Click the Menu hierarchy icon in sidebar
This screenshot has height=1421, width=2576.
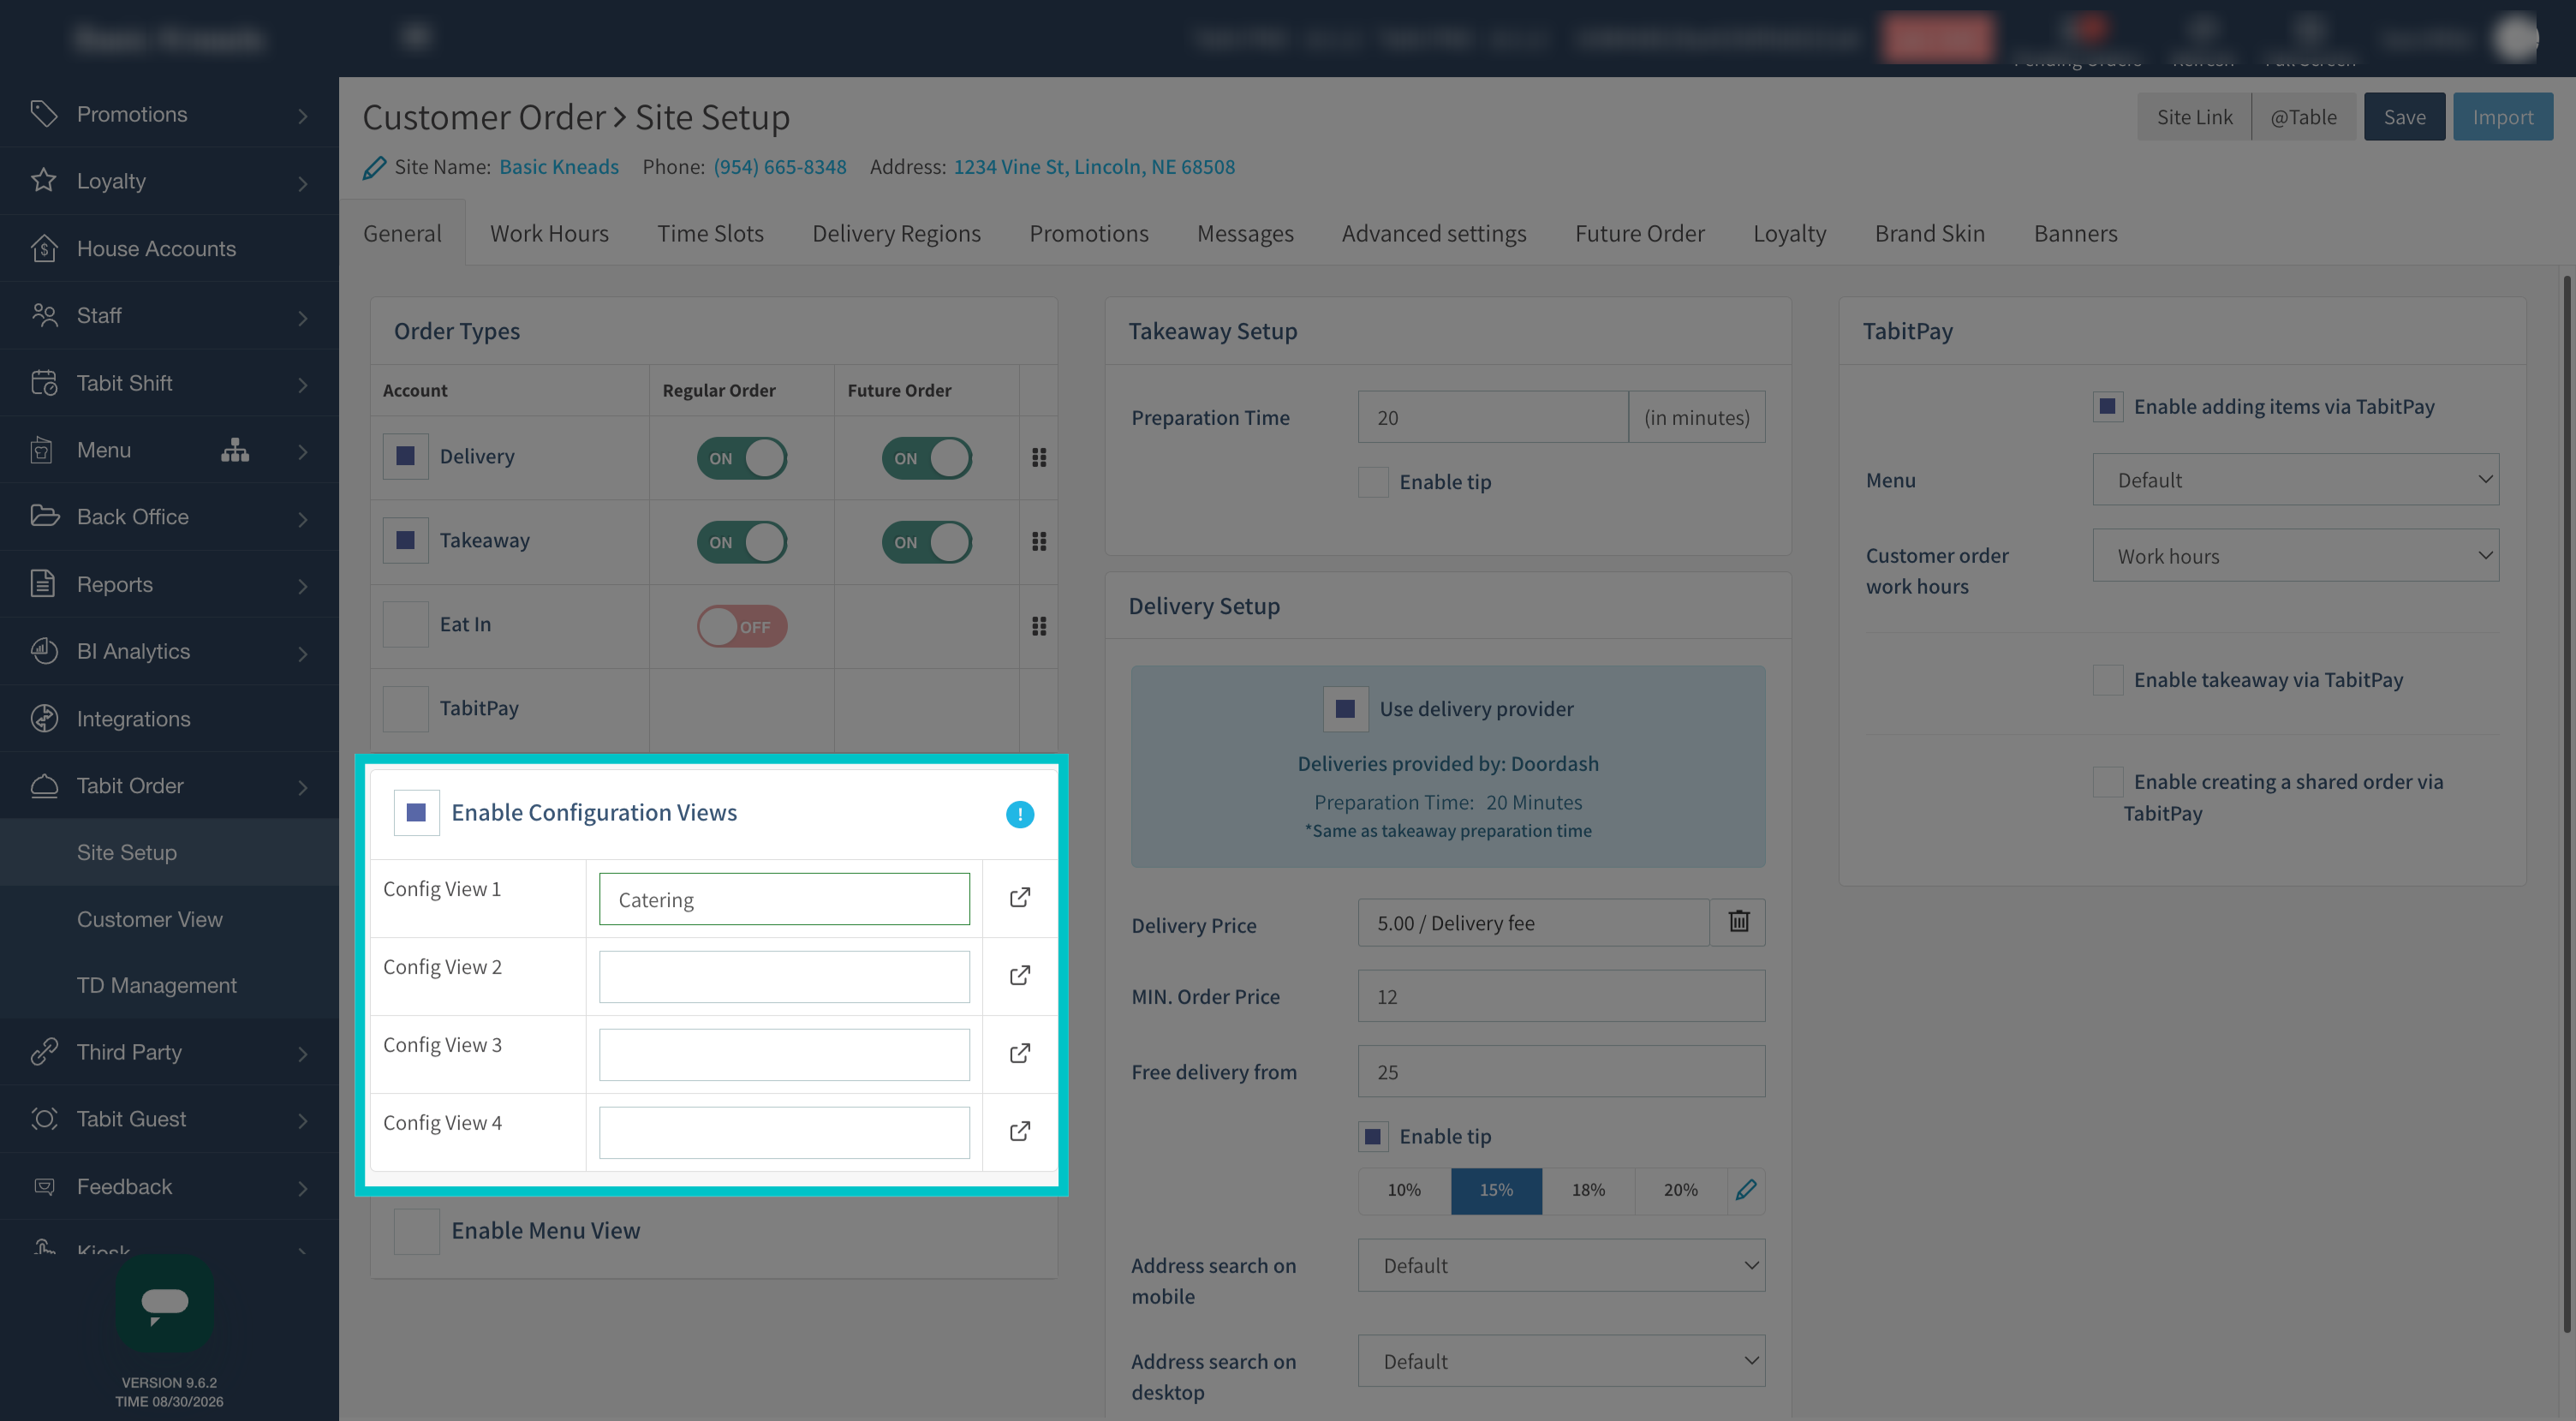point(235,450)
